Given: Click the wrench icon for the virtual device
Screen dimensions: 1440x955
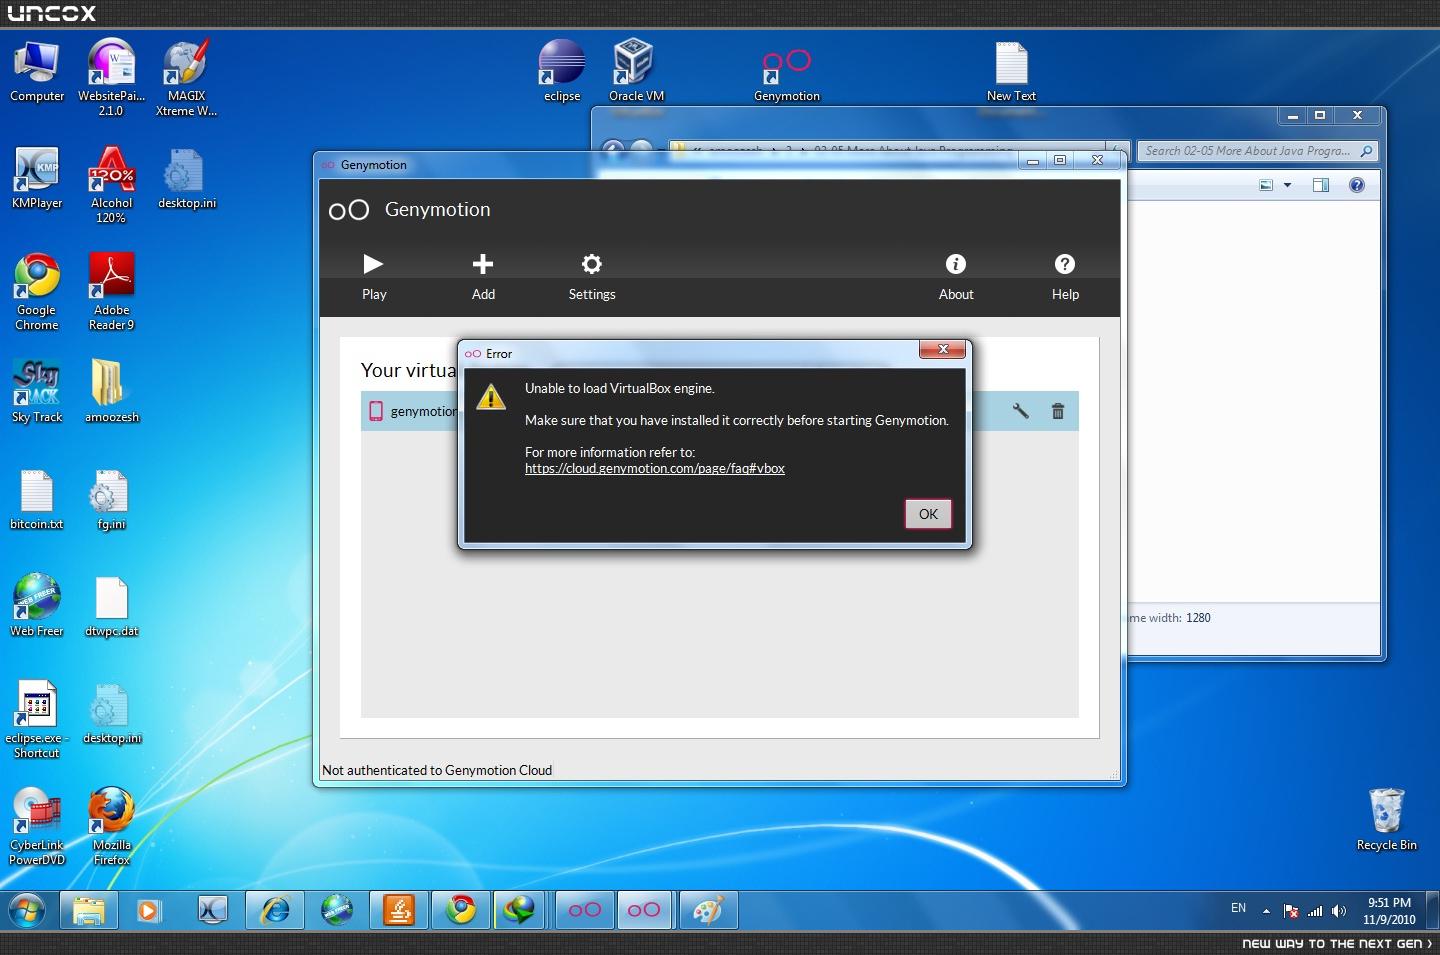Looking at the screenshot, I should (1021, 411).
